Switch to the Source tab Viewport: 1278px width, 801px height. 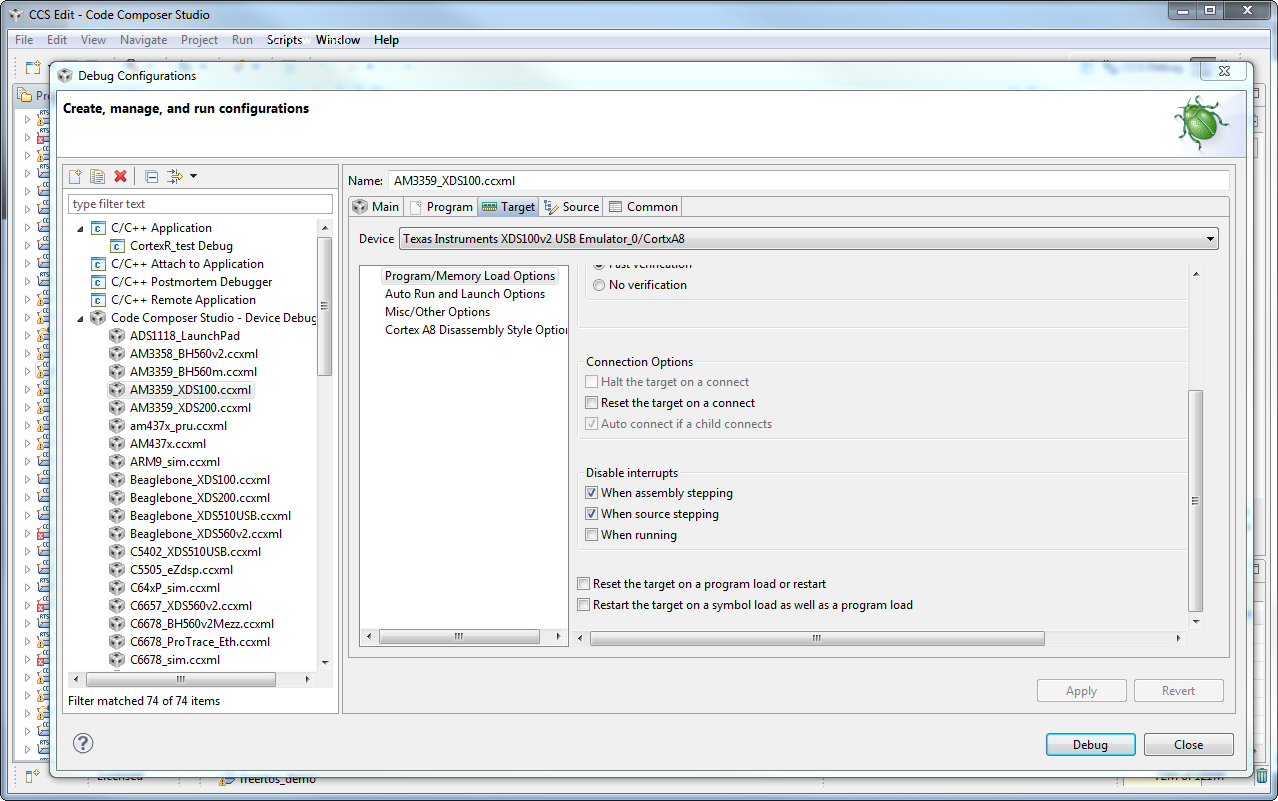pyautogui.click(x=571, y=207)
